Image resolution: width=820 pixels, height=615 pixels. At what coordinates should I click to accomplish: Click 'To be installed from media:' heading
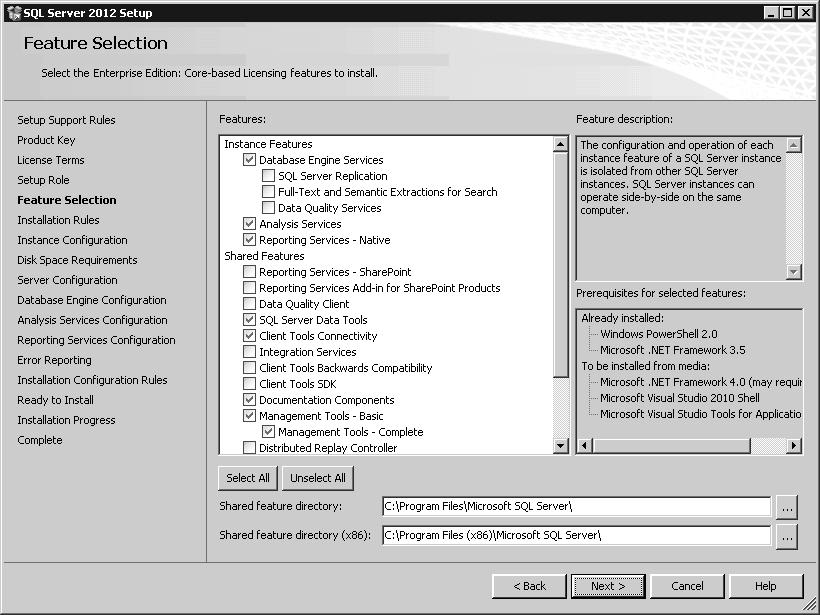coord(645,366)
